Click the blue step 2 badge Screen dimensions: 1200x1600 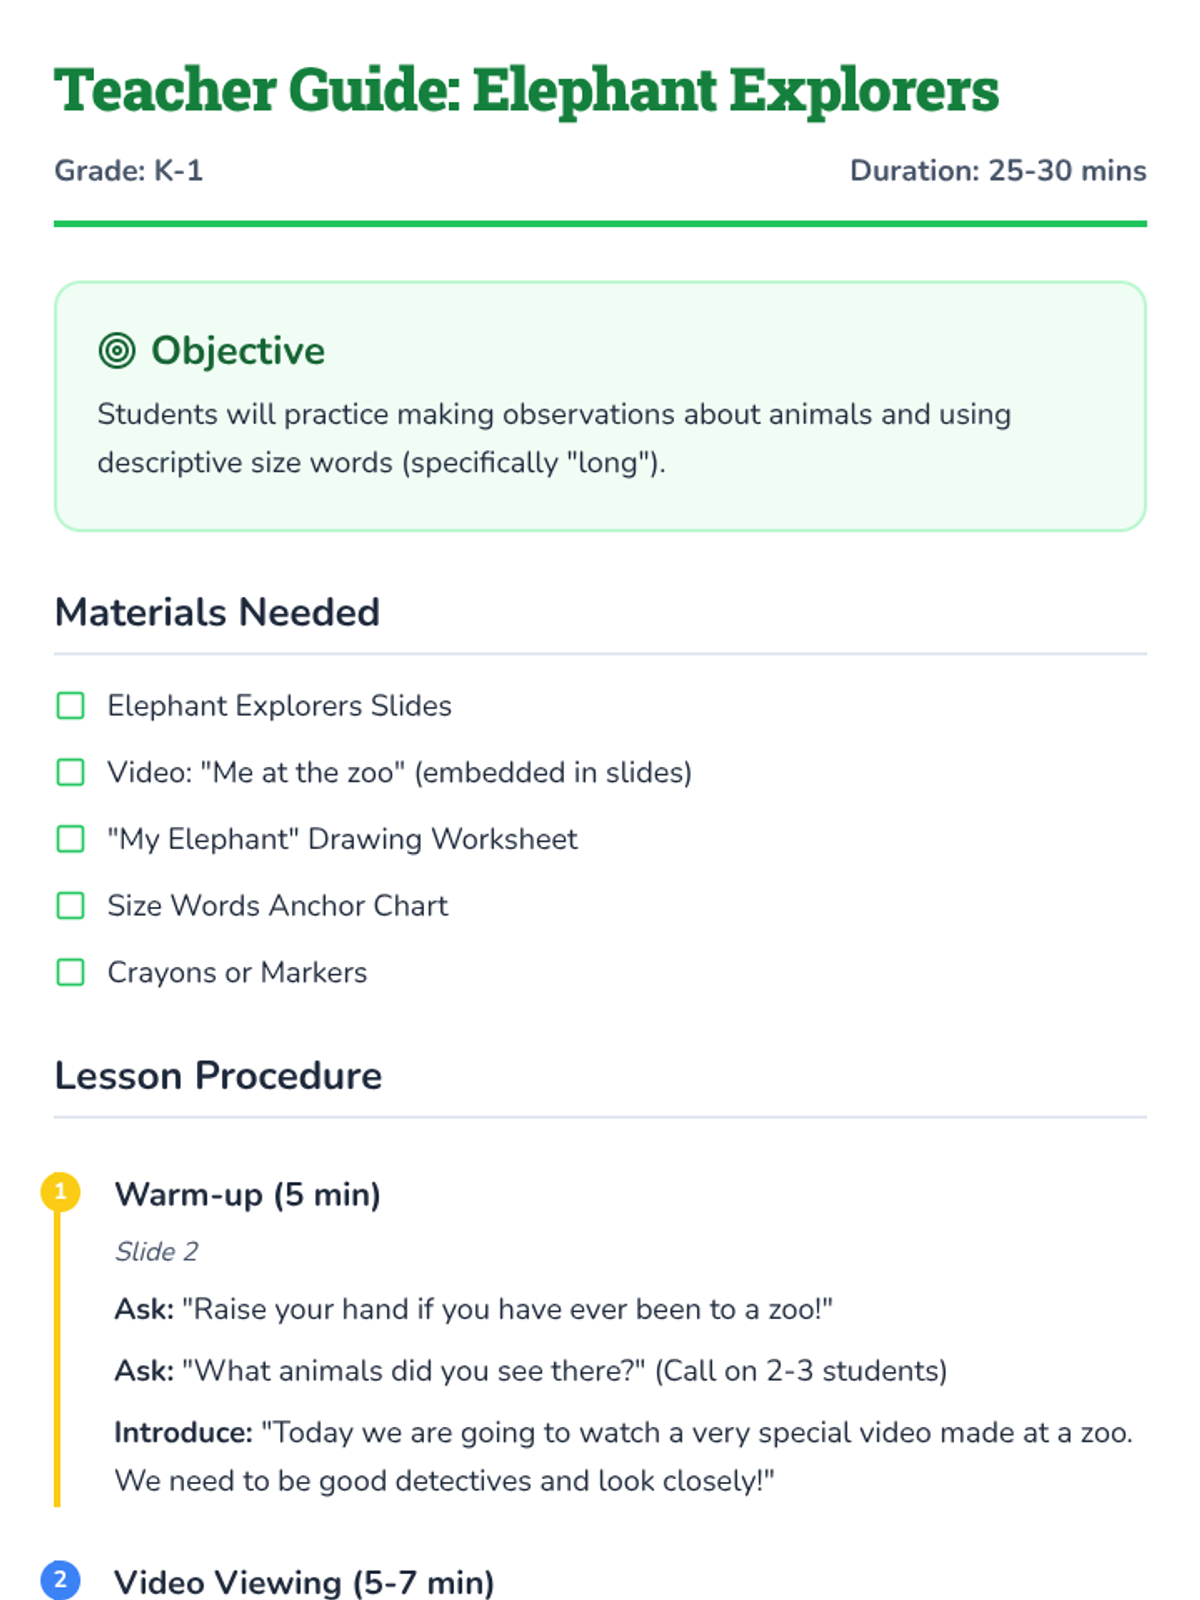coord(60,1580)
